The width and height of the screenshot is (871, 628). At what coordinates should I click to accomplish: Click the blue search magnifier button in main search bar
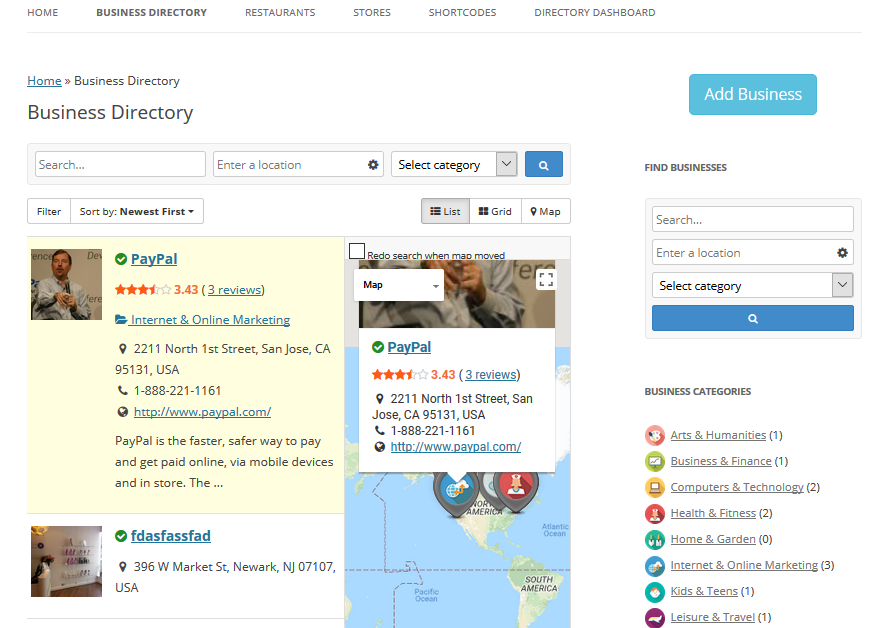543,165
